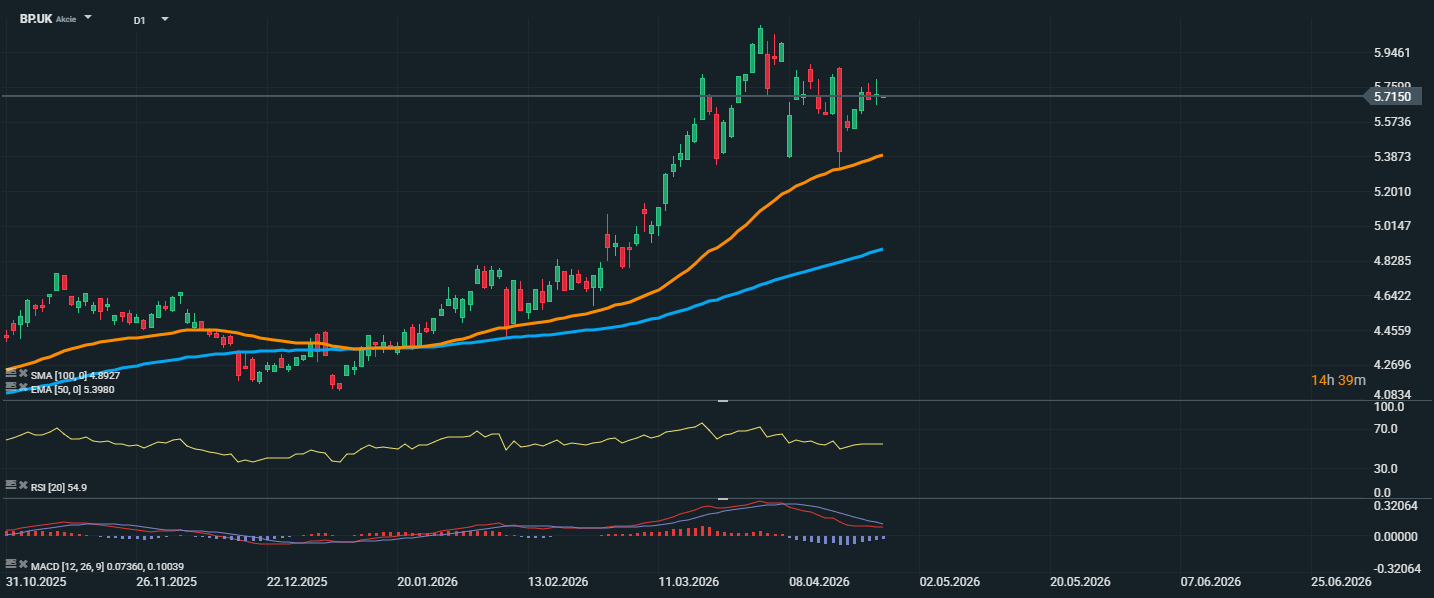
Task: Click MACD axis value 0.00000
Action: click(1395, 537)
